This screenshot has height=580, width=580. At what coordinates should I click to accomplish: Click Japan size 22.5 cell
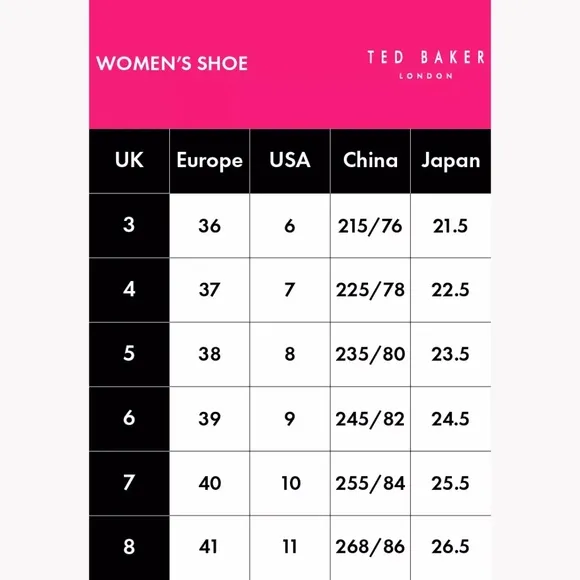point(451,290)
